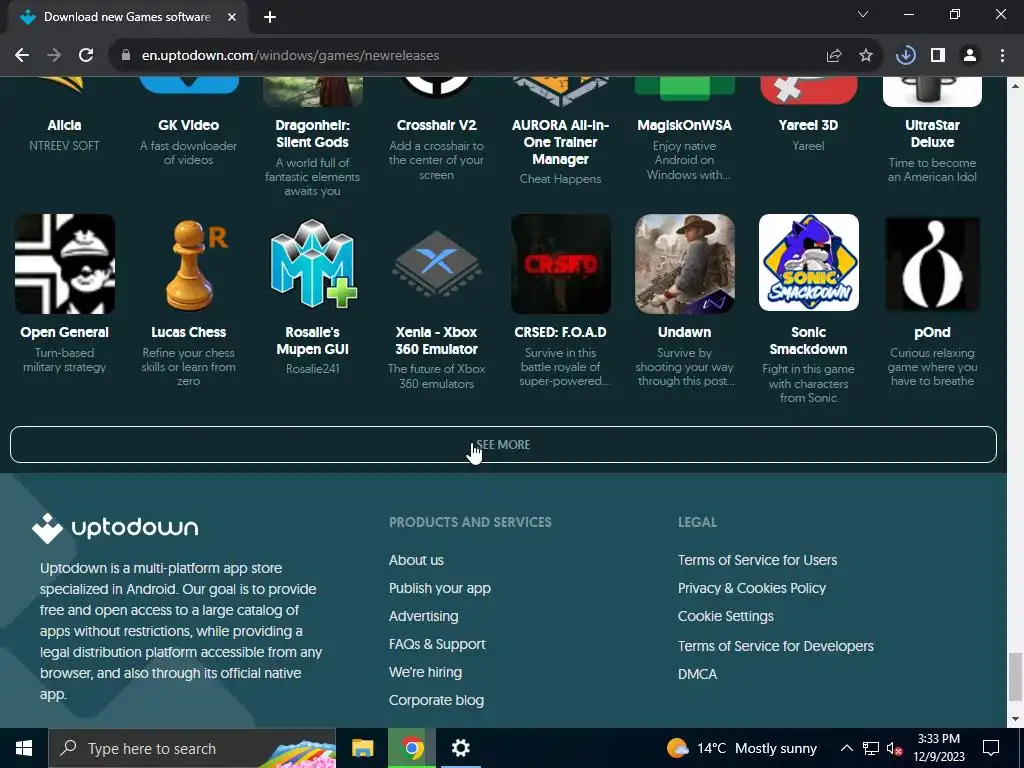Open the FAQs & Support link
The width and height of the screenshot is (1024, 768).
pos(437,644)
